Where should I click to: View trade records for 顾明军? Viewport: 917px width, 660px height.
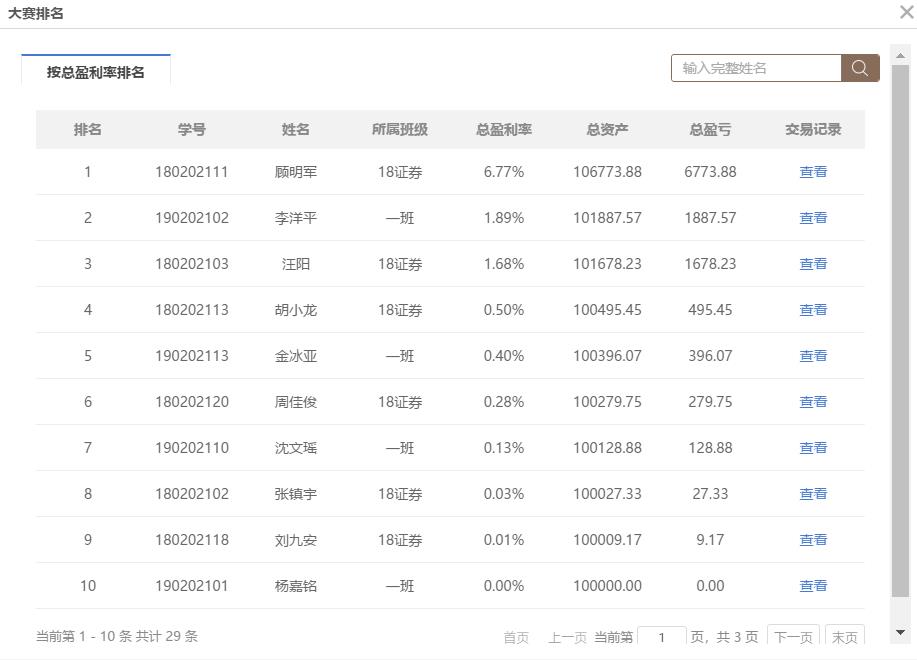(x=813, y=172)
